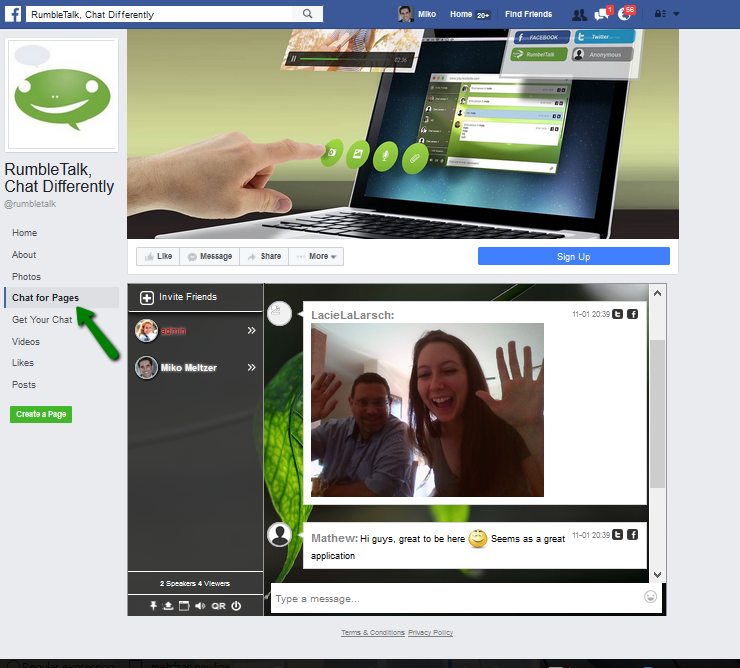Click the chat scrollbar up arrow
This screenshot has width=740, height=668.
click(x=657, y=293)
